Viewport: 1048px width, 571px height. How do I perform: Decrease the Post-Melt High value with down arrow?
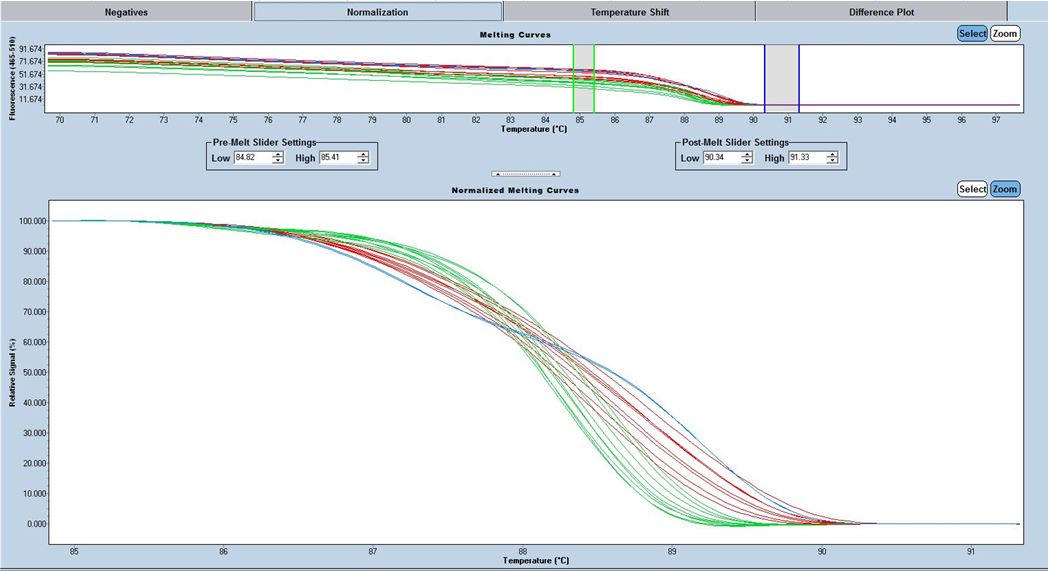pyautogui.click(x=832, y=162)
